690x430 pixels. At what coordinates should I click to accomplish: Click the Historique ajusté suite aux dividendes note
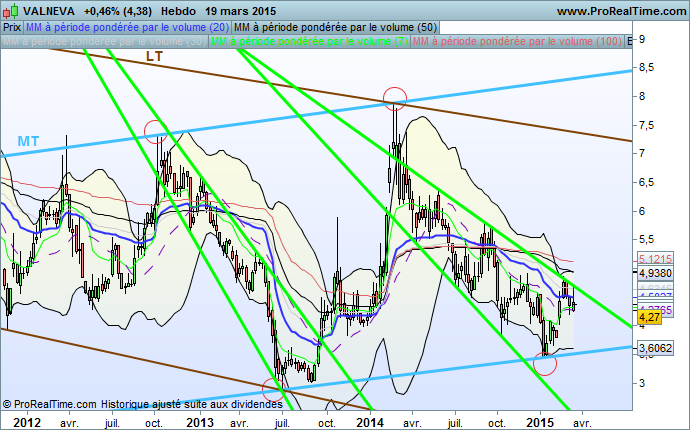pyautogui.click(x=192, y=404)
